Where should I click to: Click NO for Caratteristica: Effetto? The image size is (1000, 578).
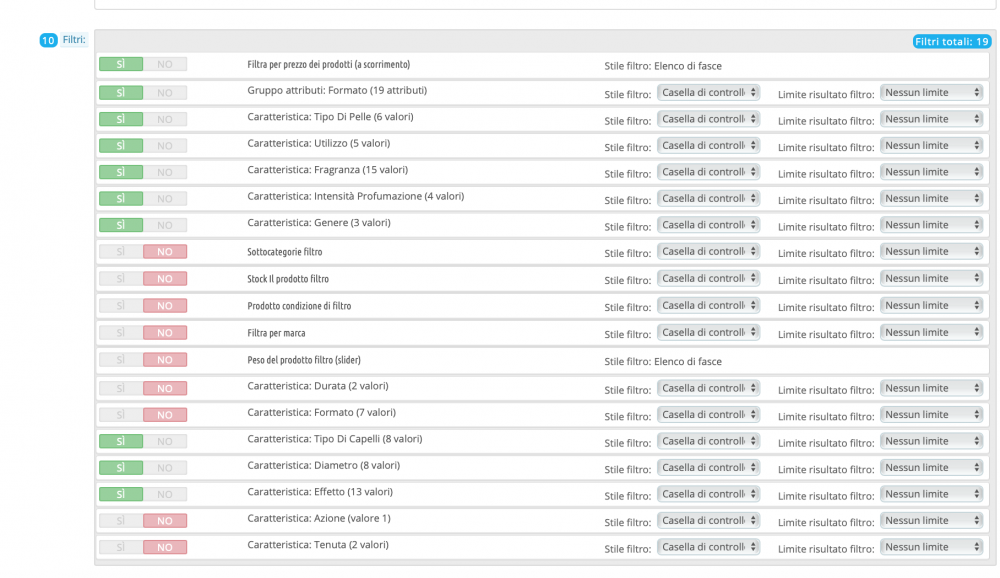coord(165,494)
